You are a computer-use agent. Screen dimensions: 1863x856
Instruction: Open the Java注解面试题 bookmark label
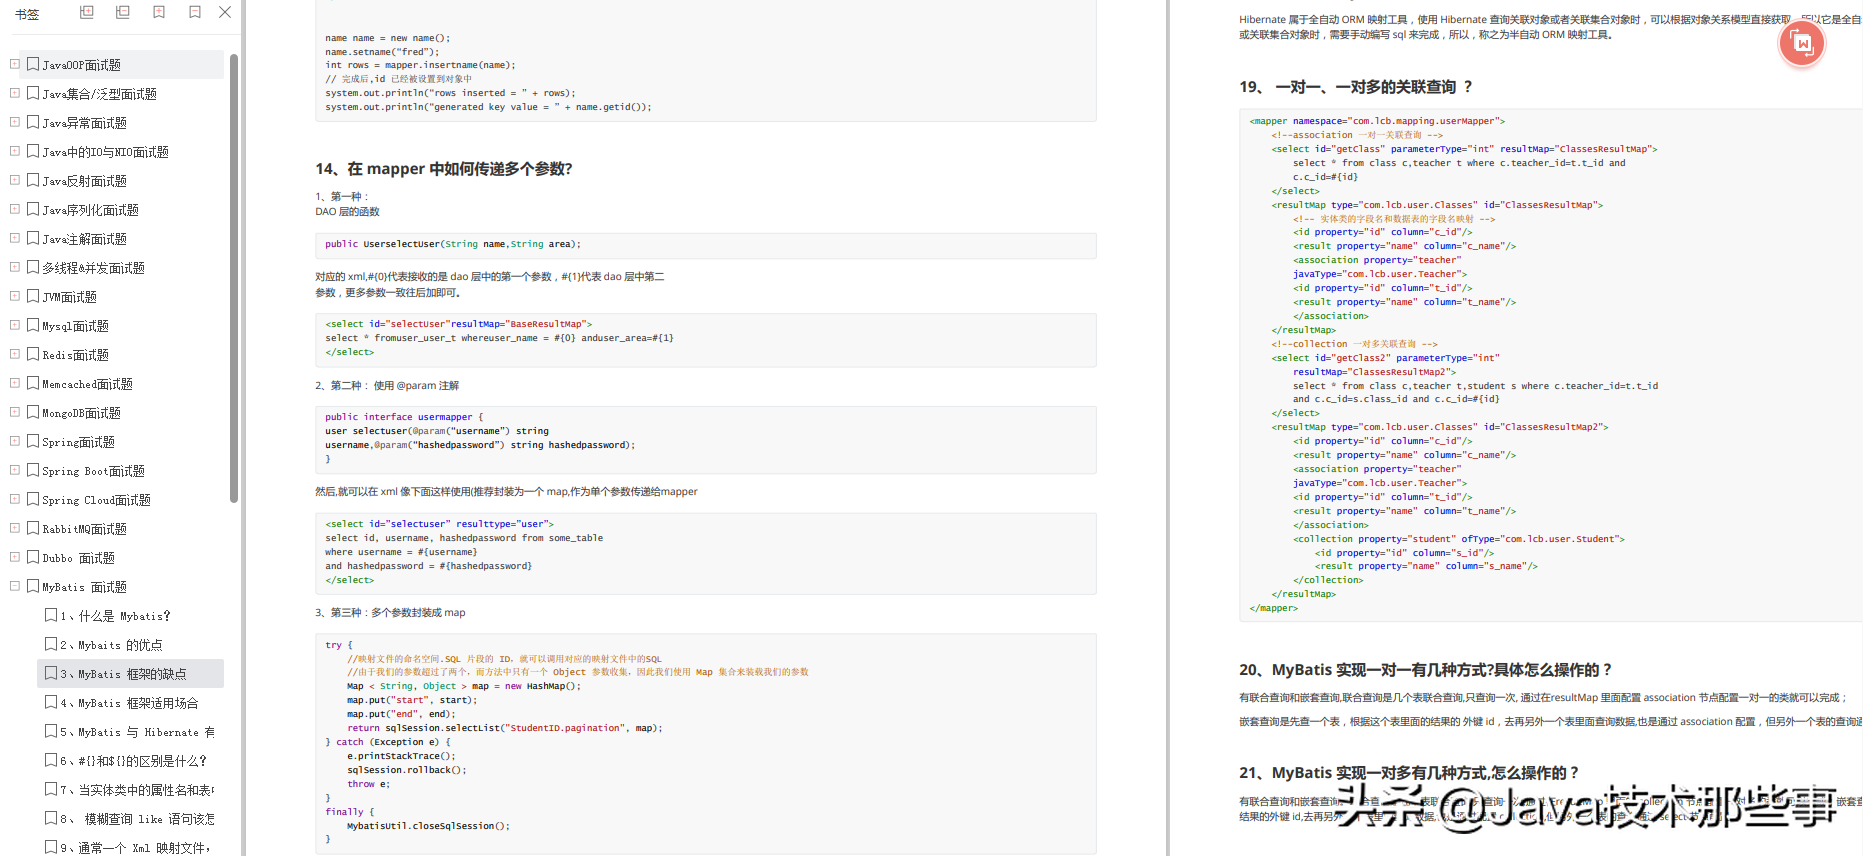(x=84, y=239)
